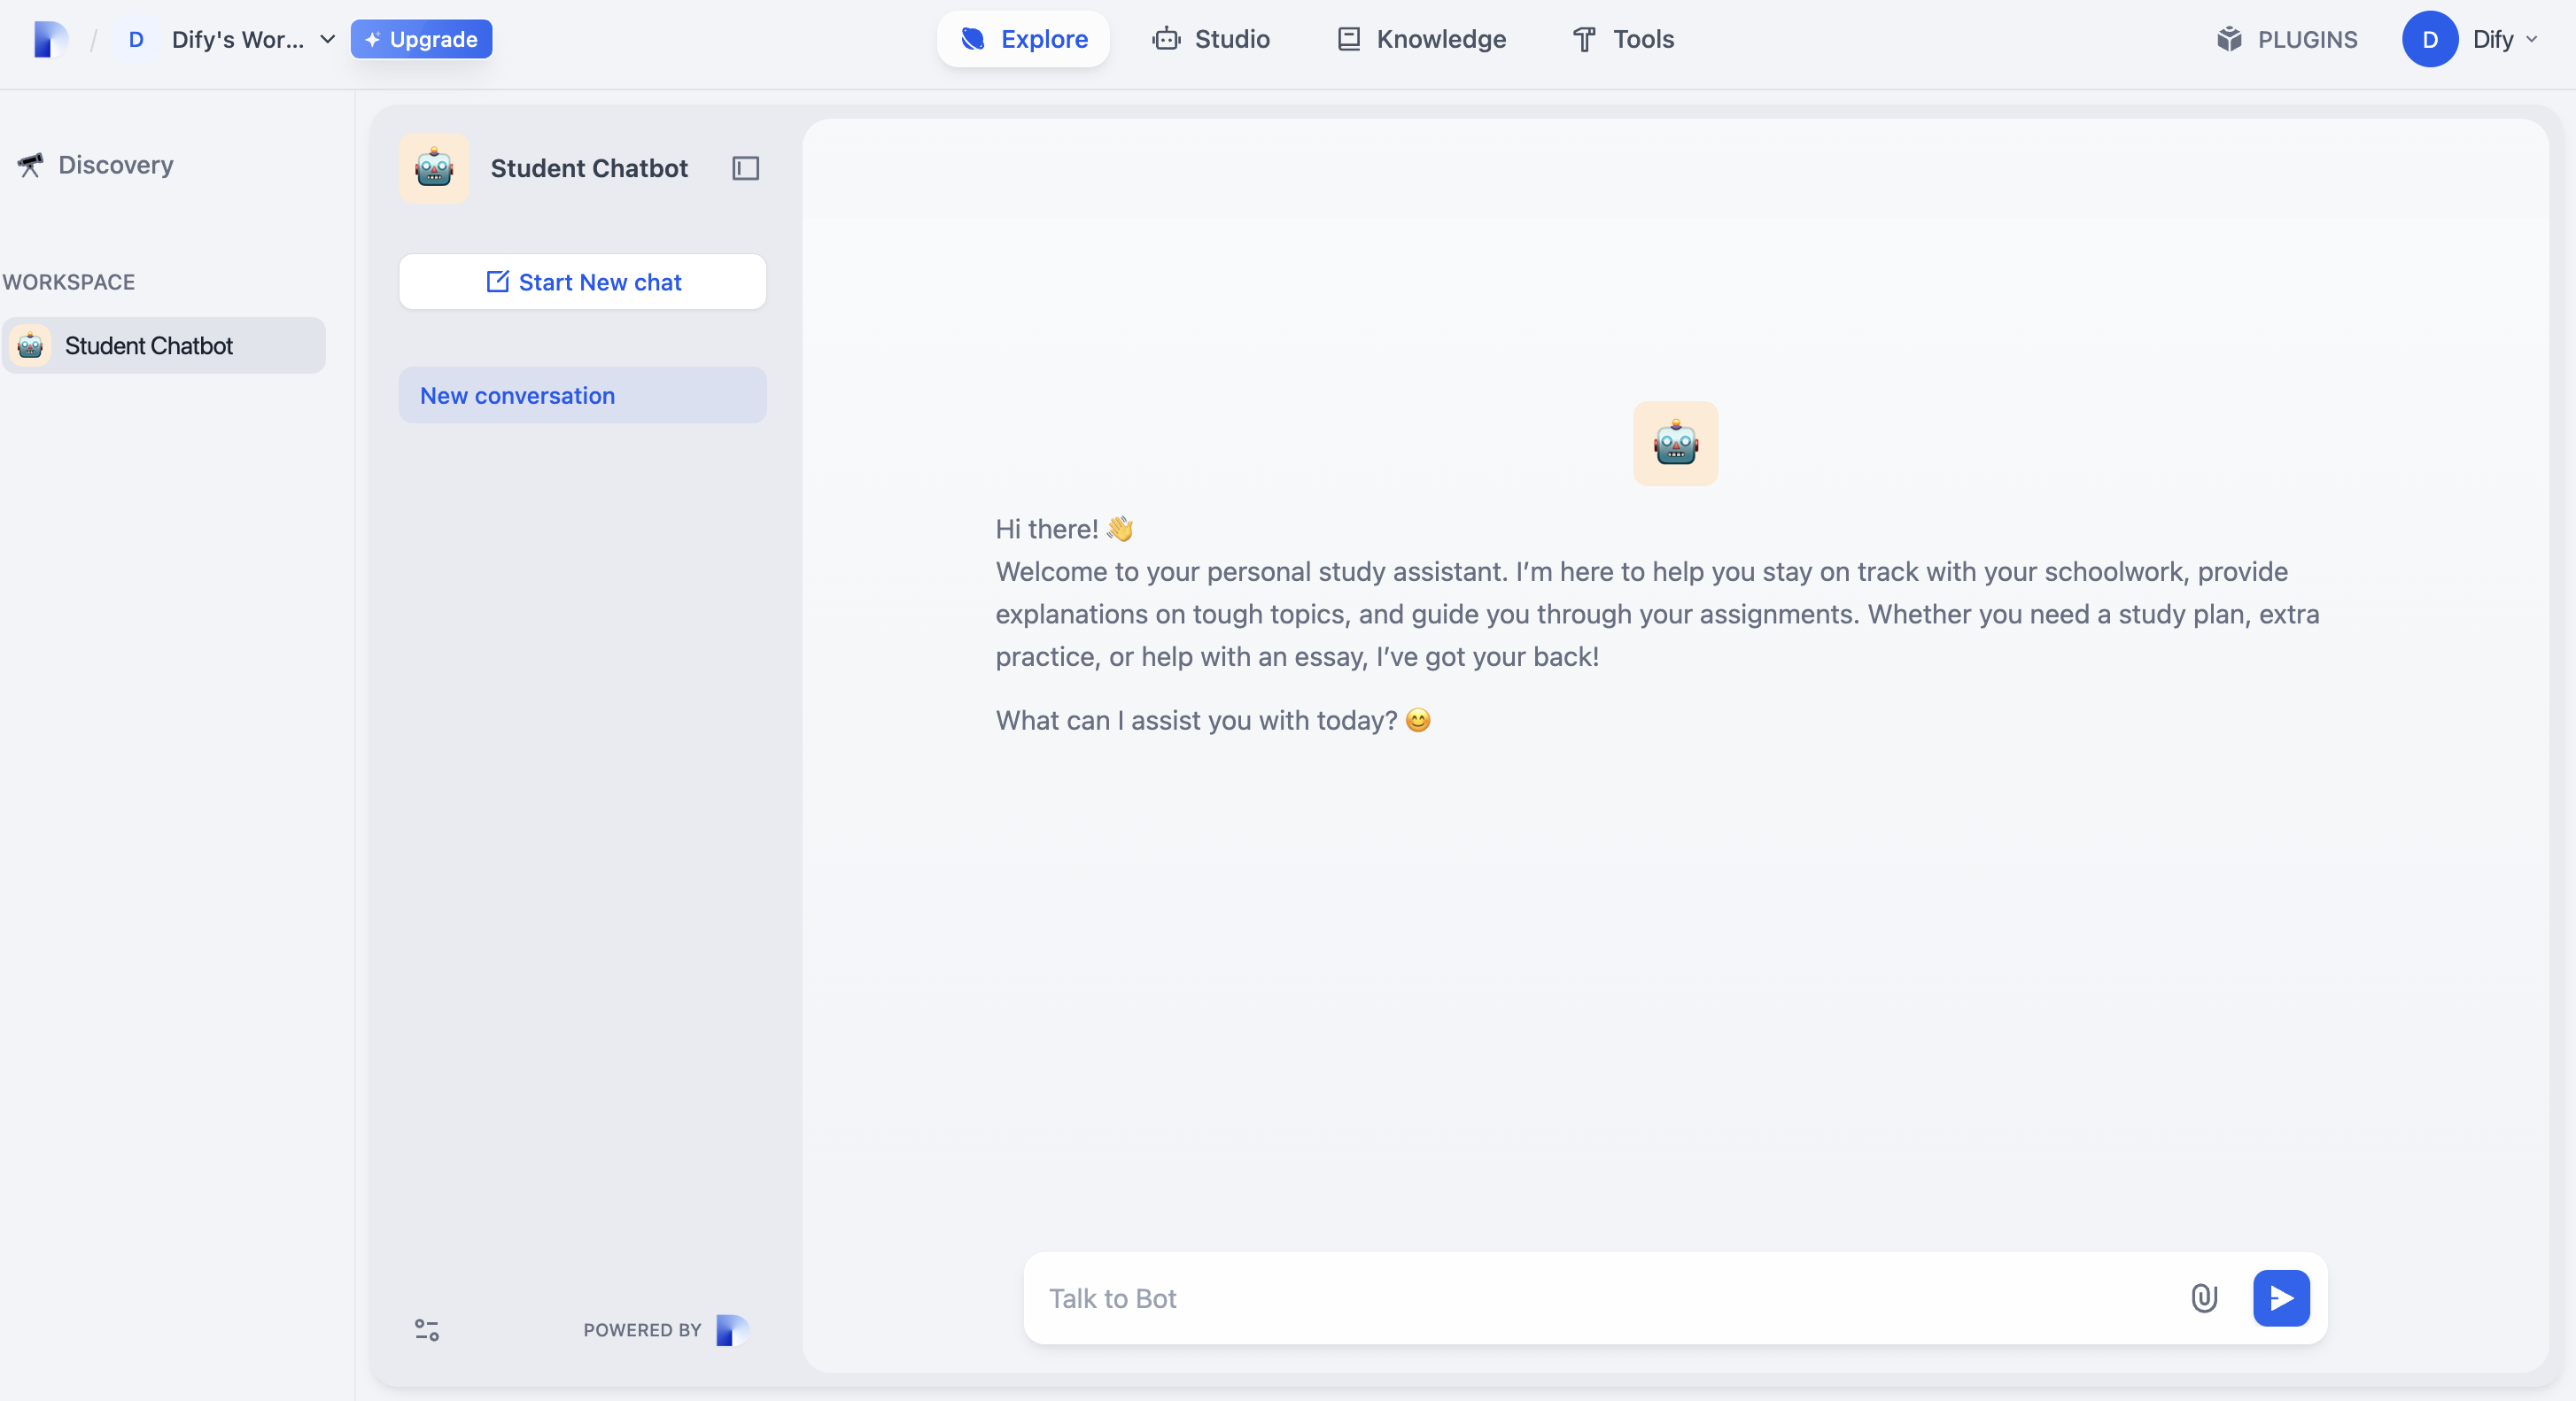Go to the Tools tab
This screenshot has width=2576, height=1401.
[1623, 39]
